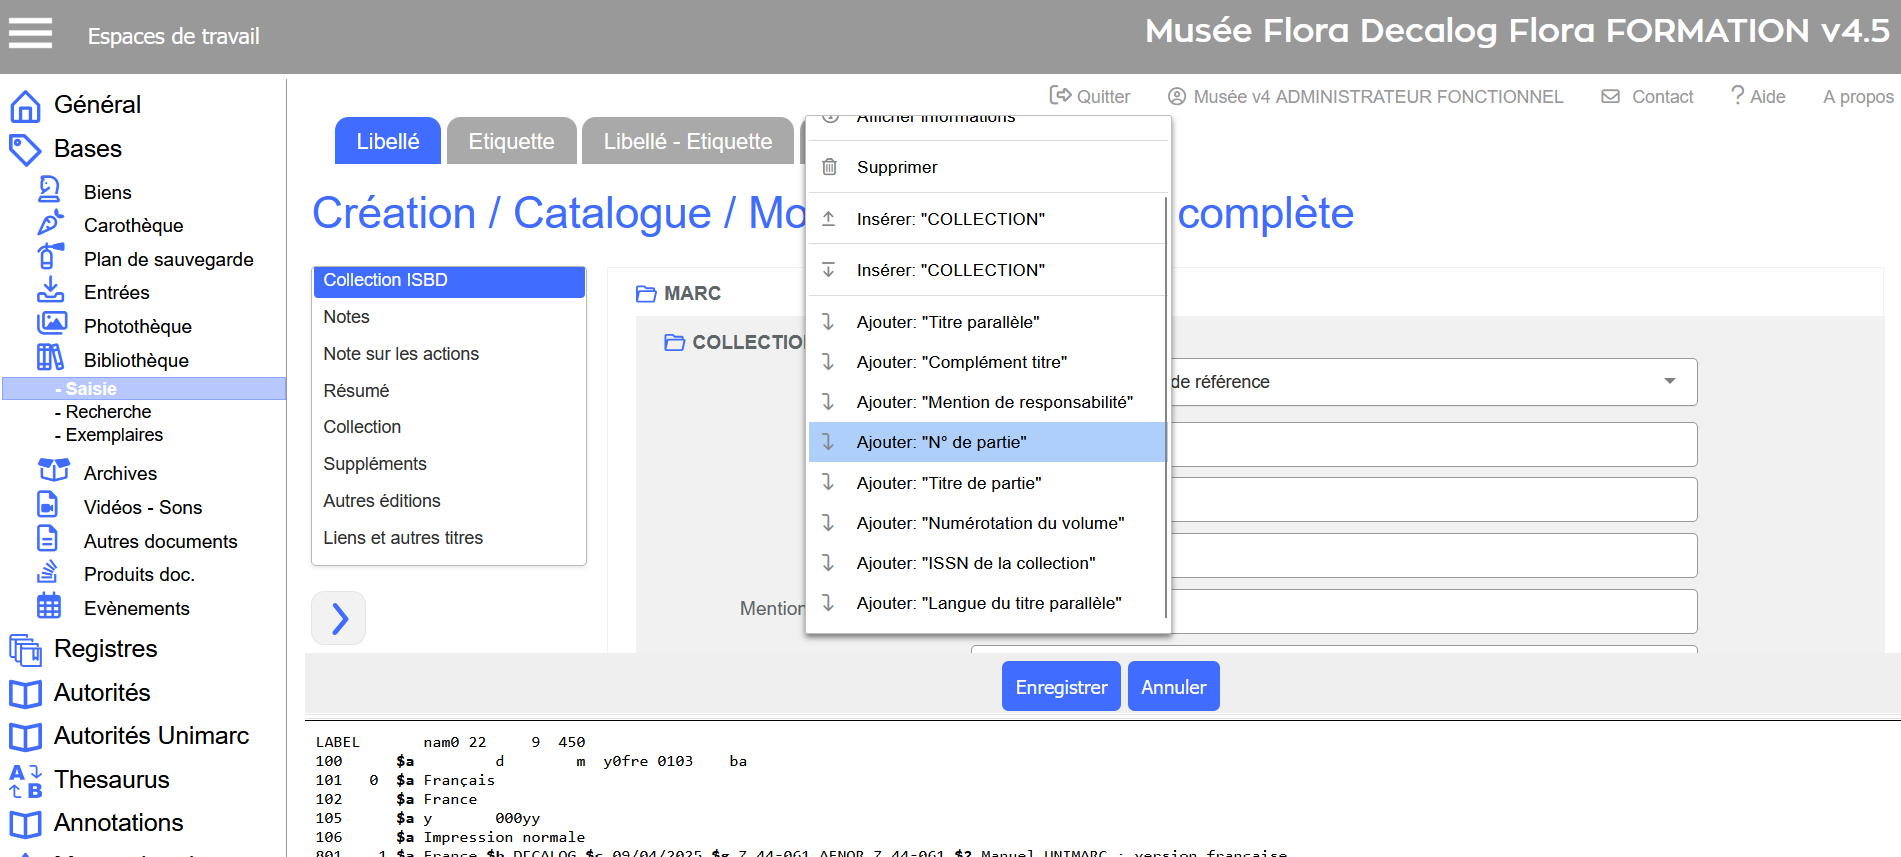Click the Photothèque image icon

click(x=51, y=324)
